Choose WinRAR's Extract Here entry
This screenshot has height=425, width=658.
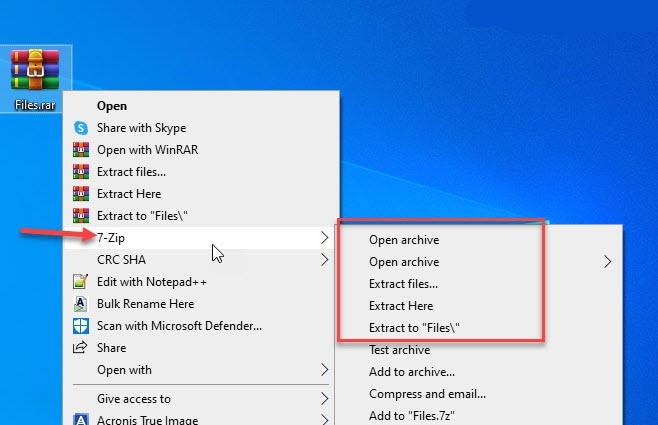click(201, 194)
